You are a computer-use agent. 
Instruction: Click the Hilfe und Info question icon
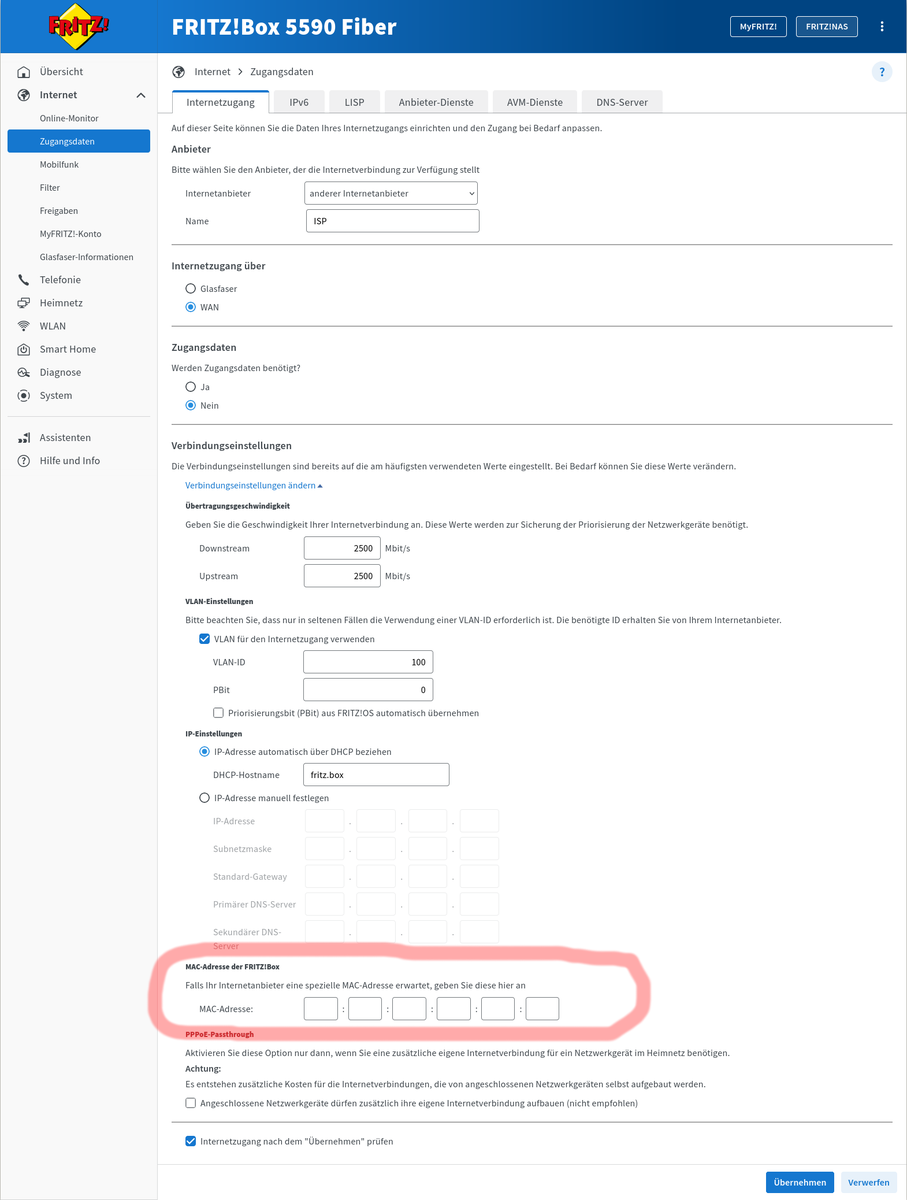[24, 461]
